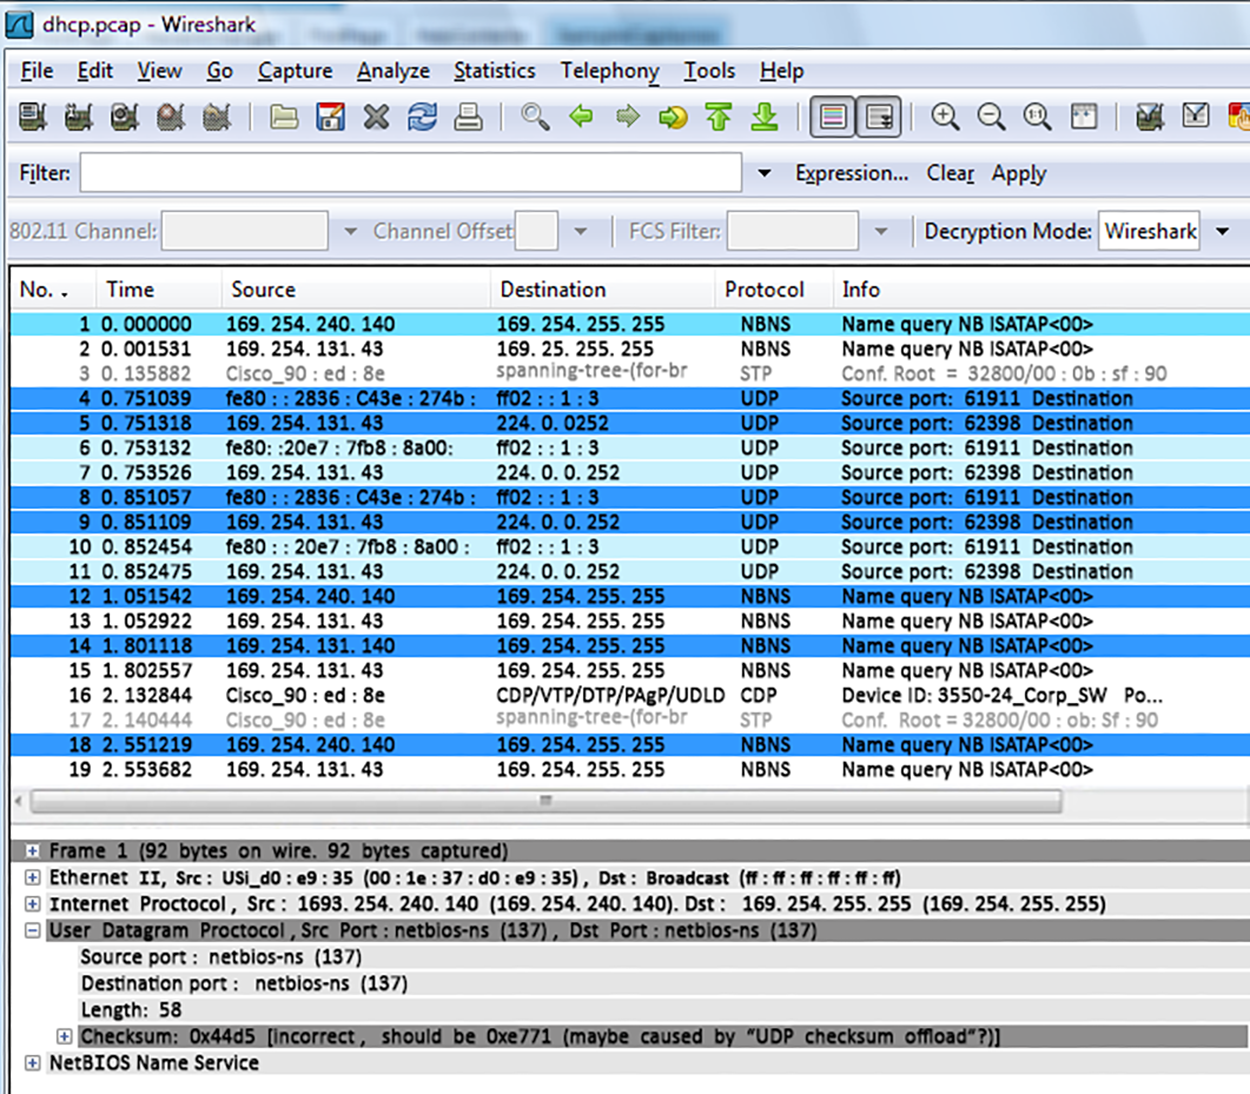Edit display filters icon
Viewport: 1250px width, 1094px height.
coord(1196,117)
